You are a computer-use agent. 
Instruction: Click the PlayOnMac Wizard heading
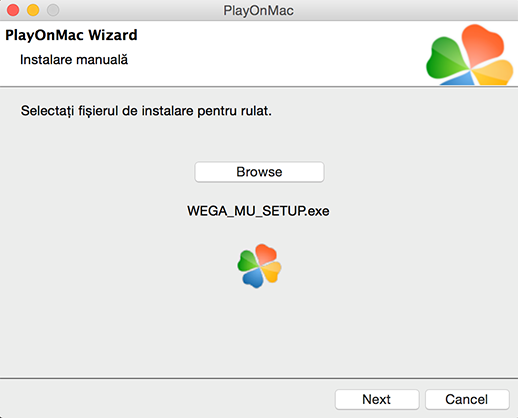(x=71, y=35)
